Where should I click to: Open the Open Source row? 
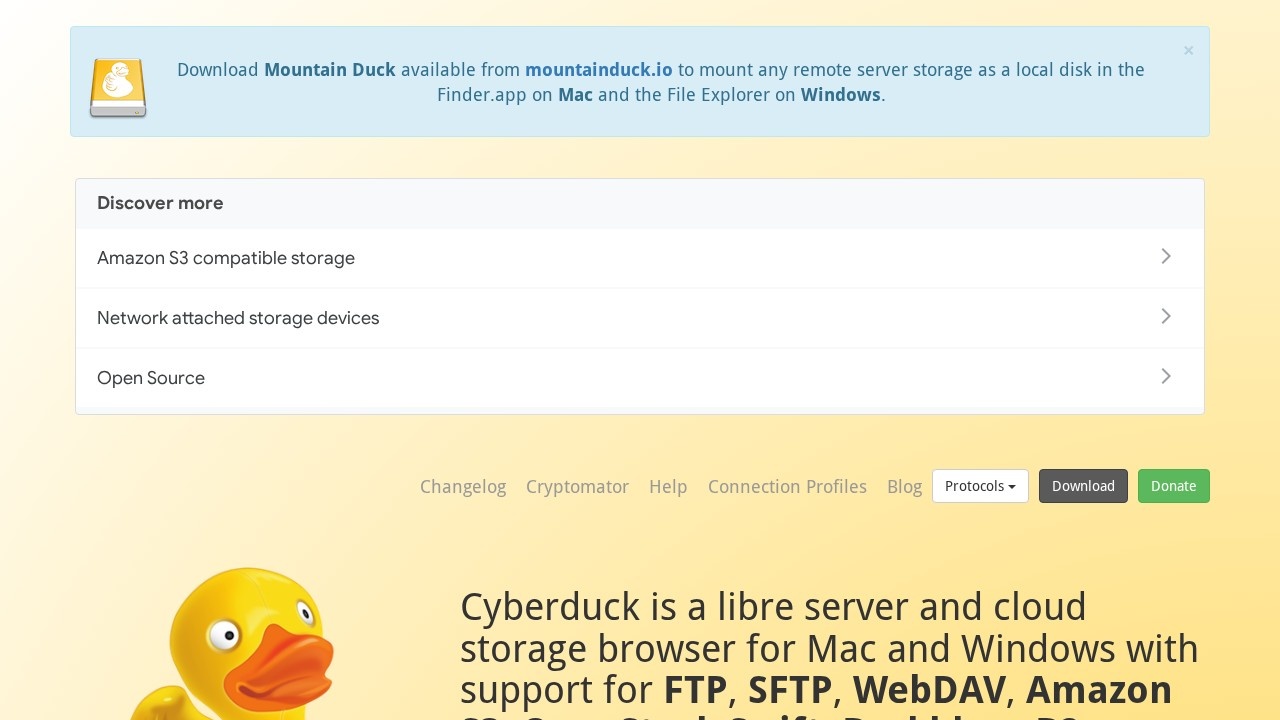point(640,378)
